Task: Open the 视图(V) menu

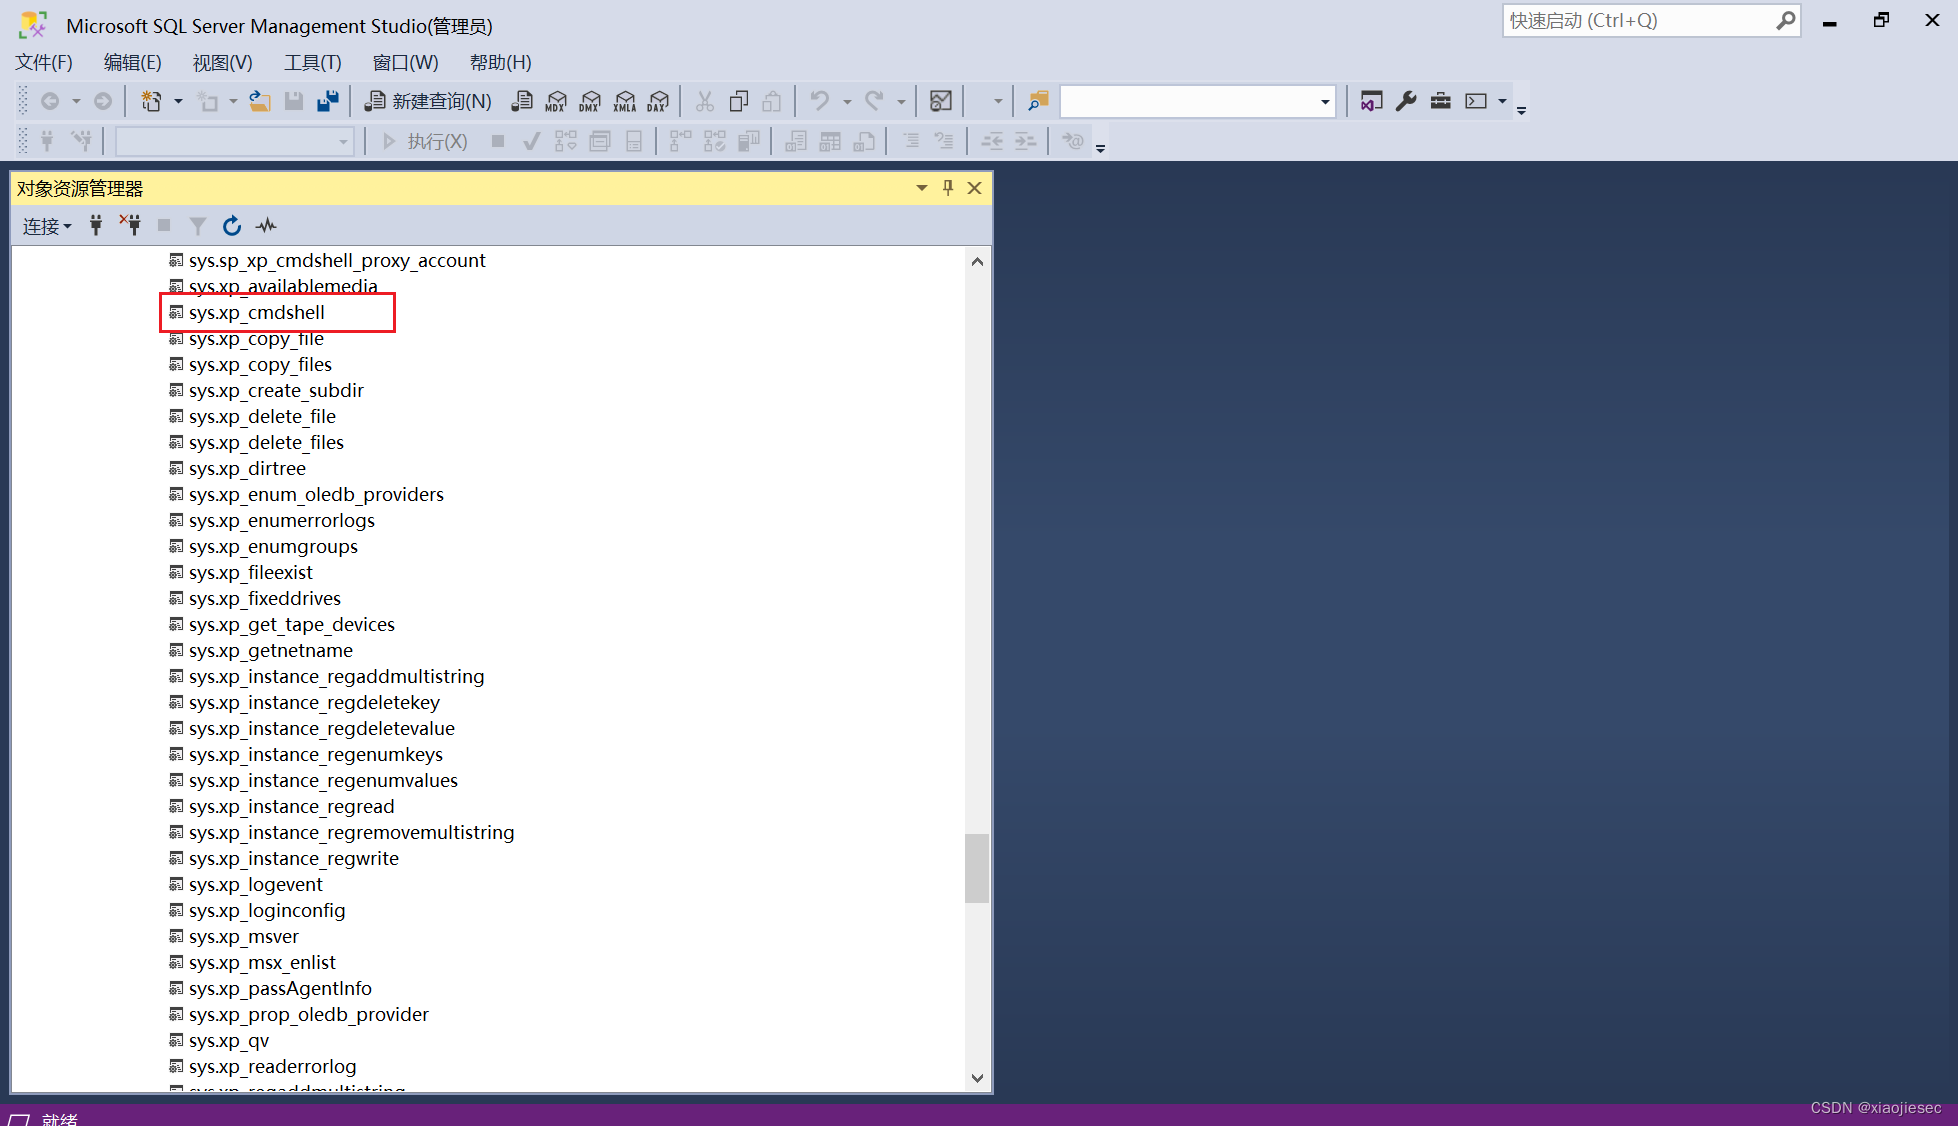Action: click(x=222, y=62)
